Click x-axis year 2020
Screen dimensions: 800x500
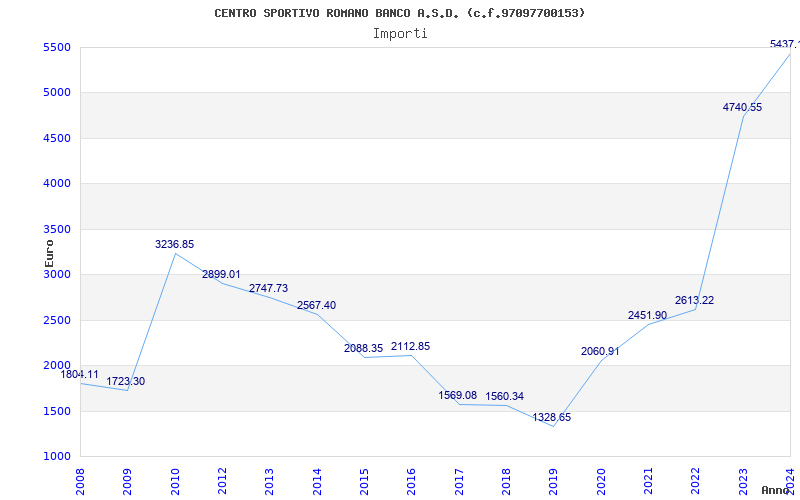(601, 482)
